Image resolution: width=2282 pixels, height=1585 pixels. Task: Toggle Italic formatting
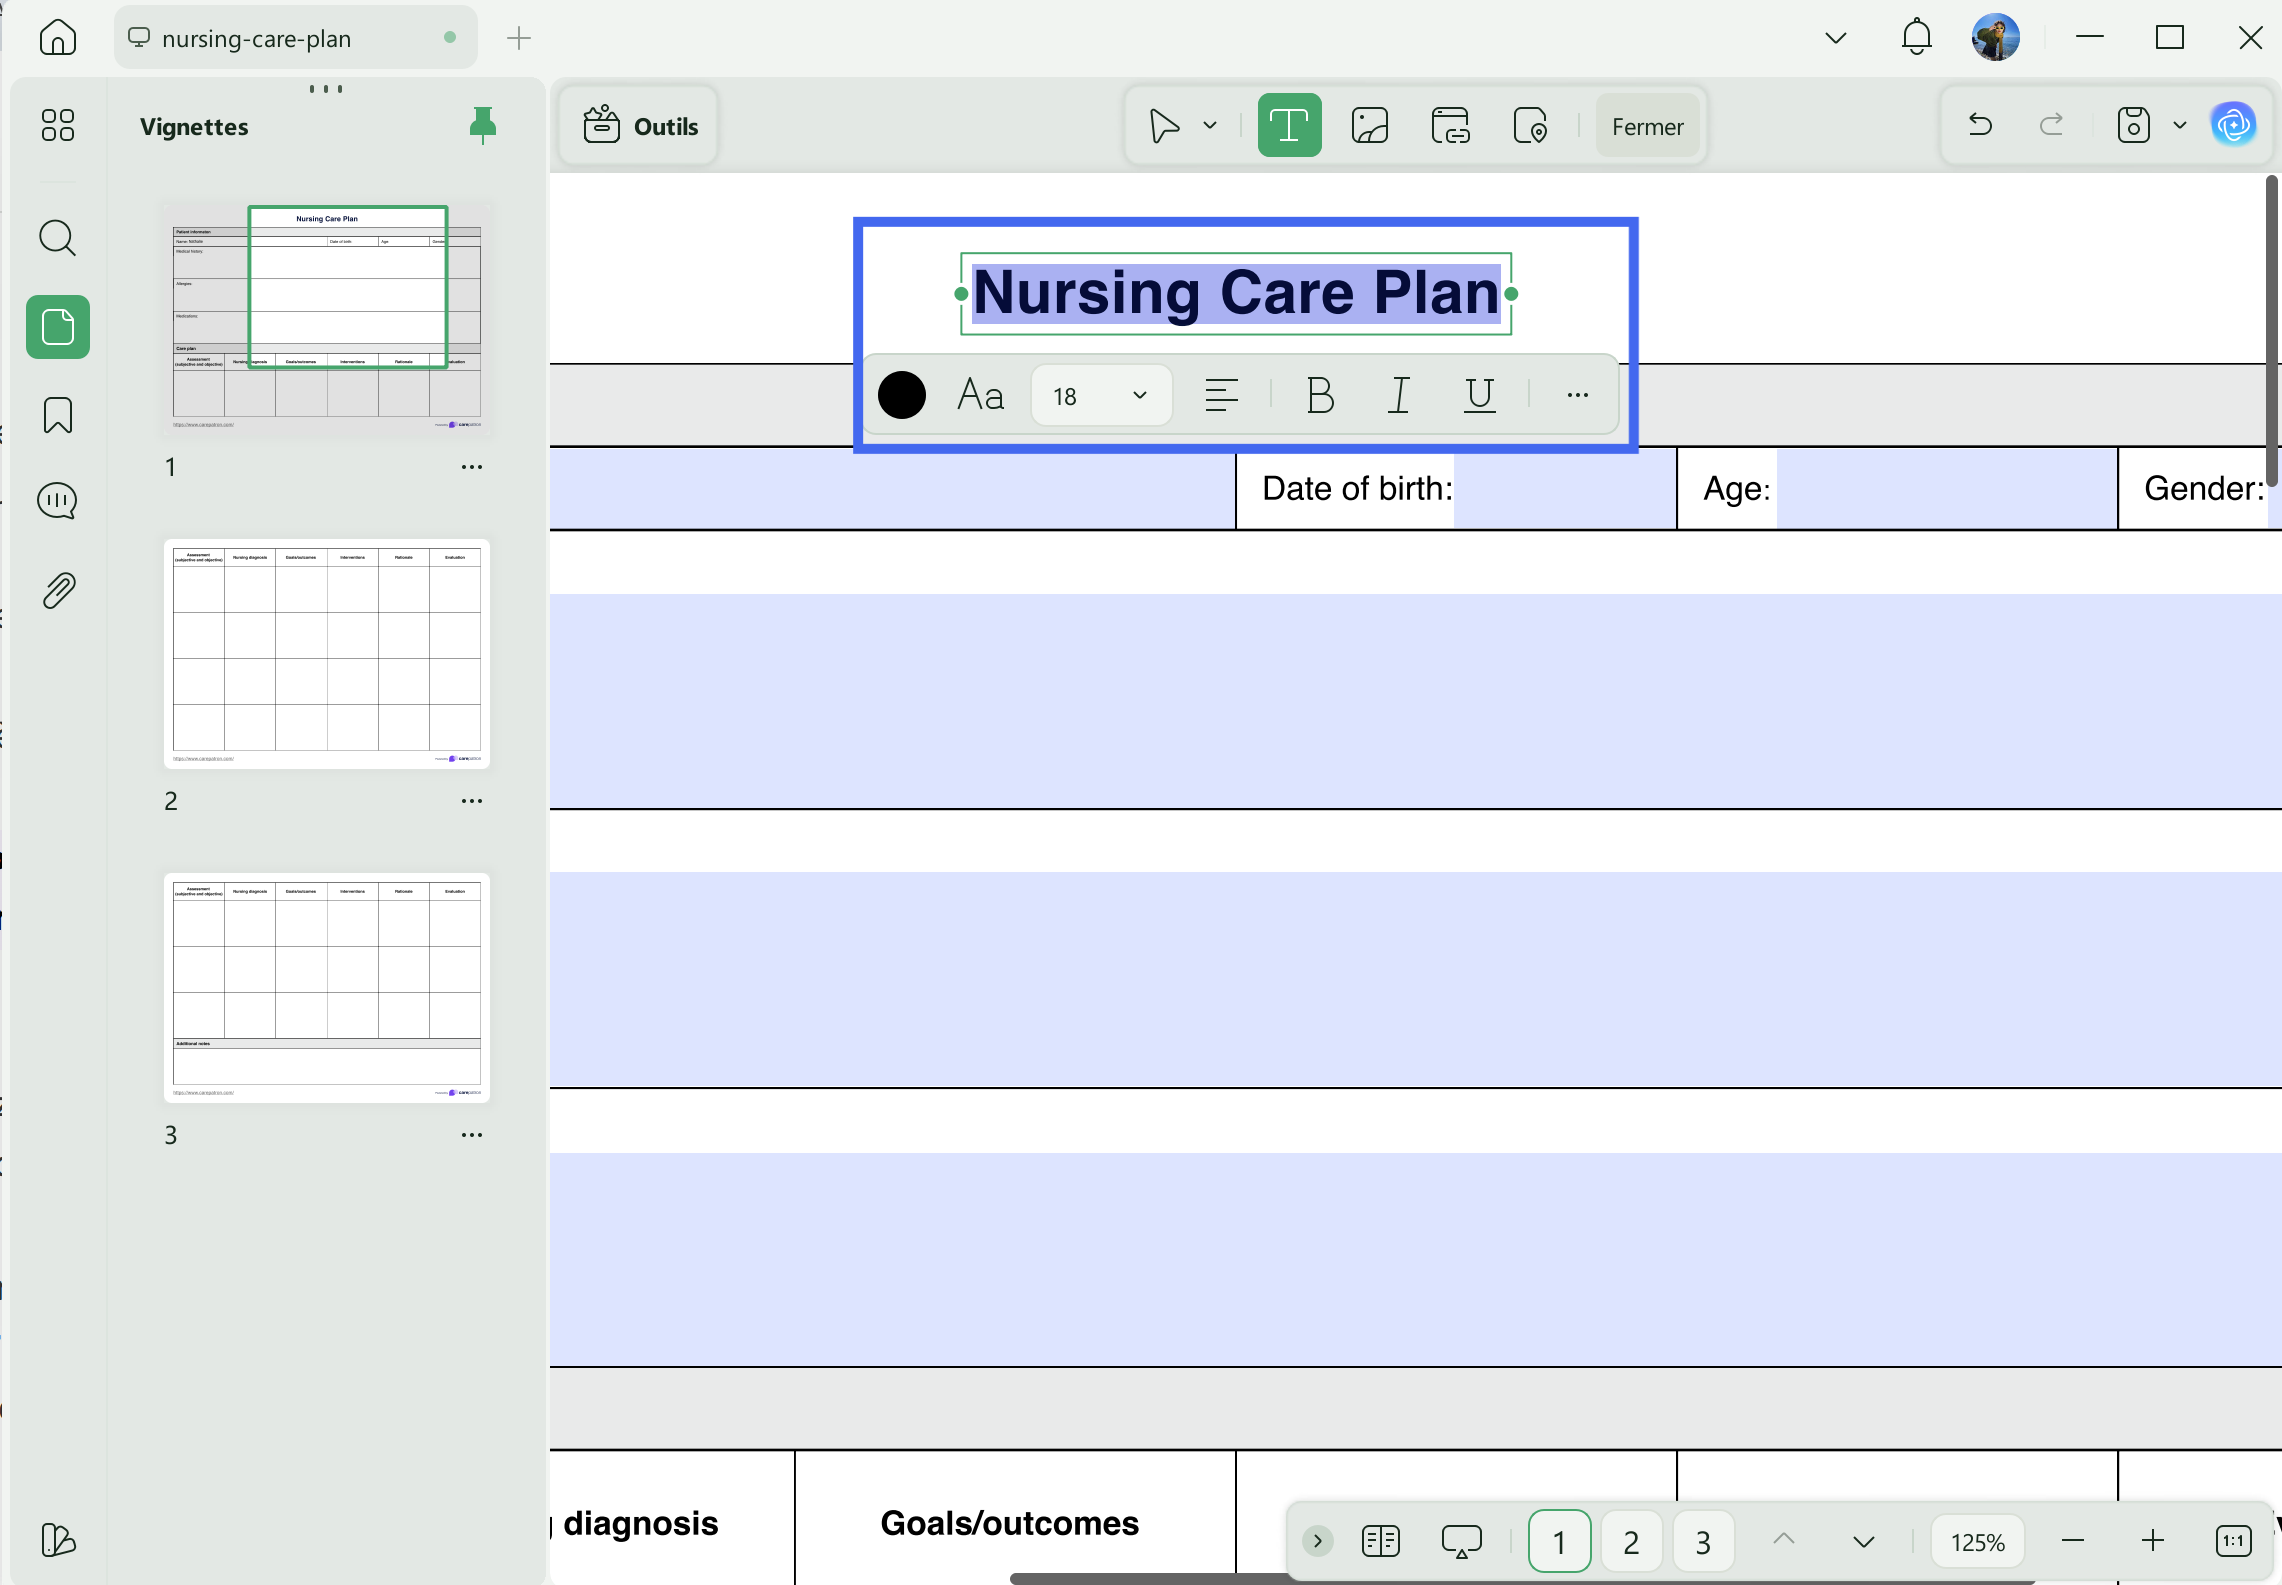(1399, 395)
